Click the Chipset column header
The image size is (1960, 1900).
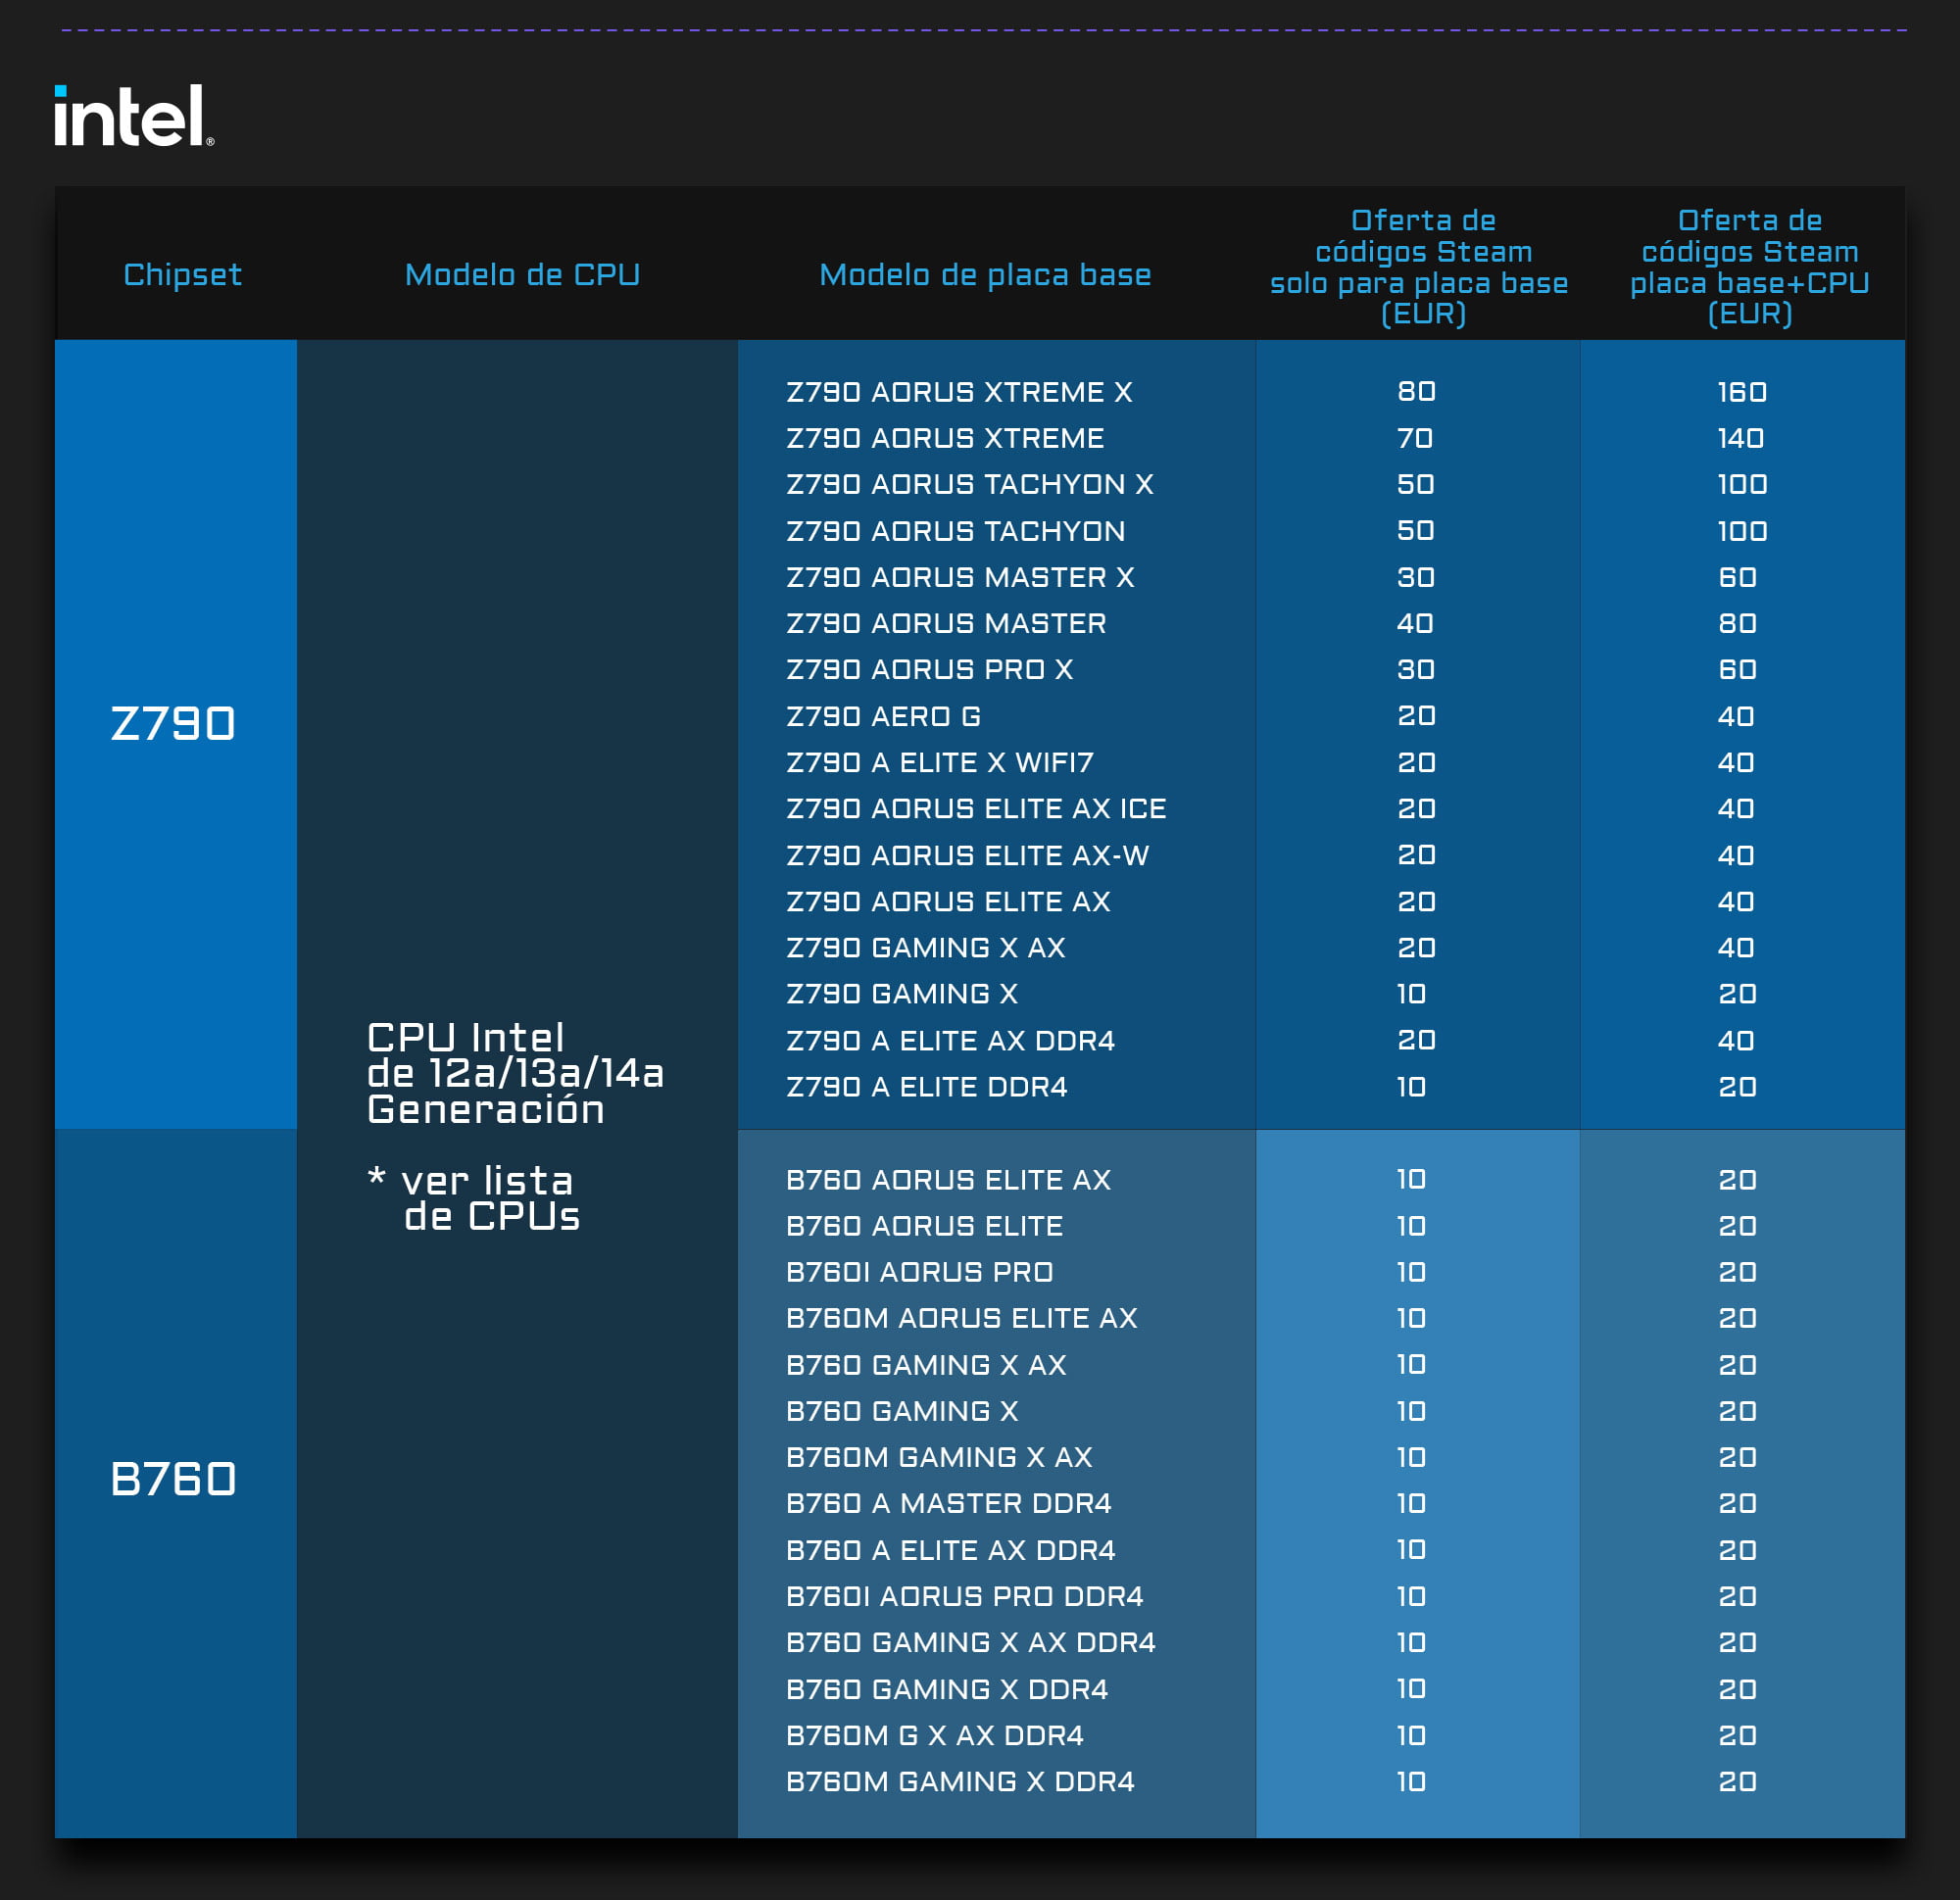pyautogui.click(x=182, y=274)
